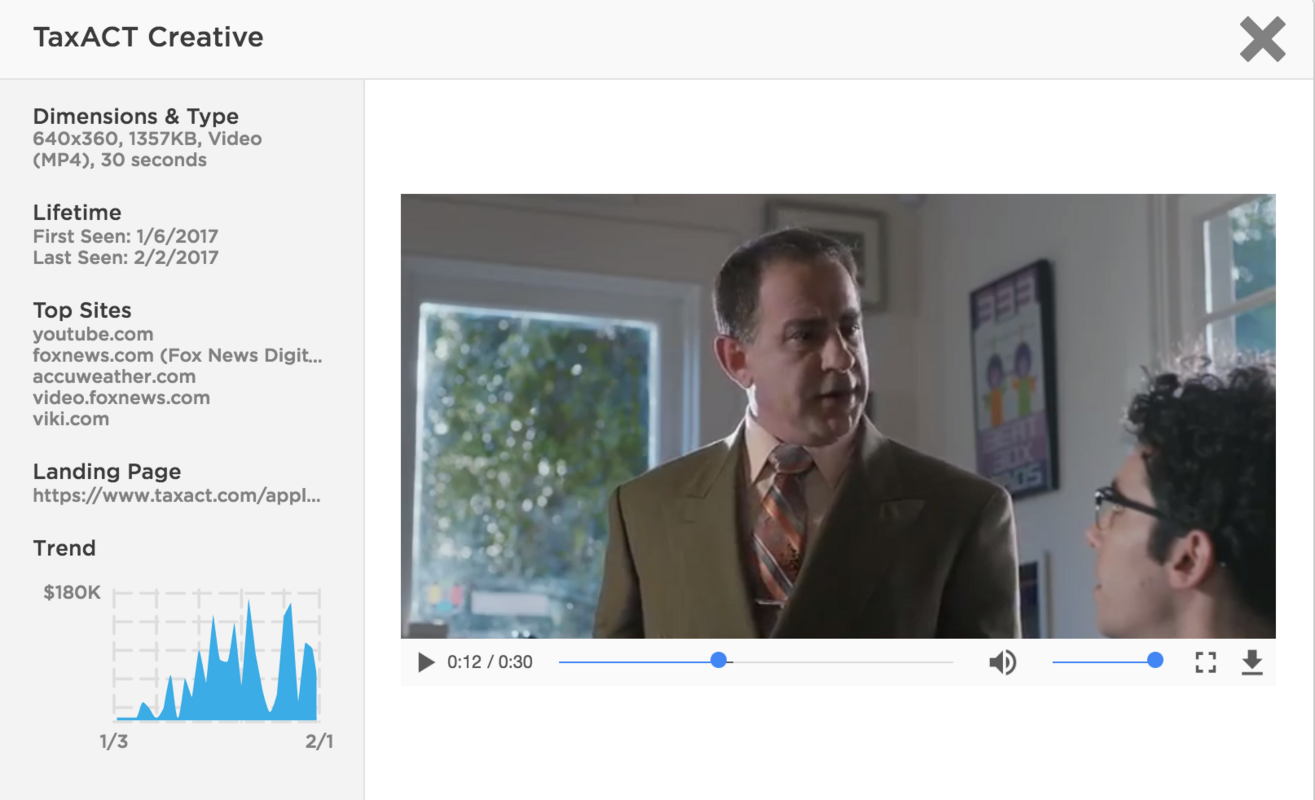The image size is (1315, 800).
Task: Click youtube.com in Top Sites
Action: [93, 334]
